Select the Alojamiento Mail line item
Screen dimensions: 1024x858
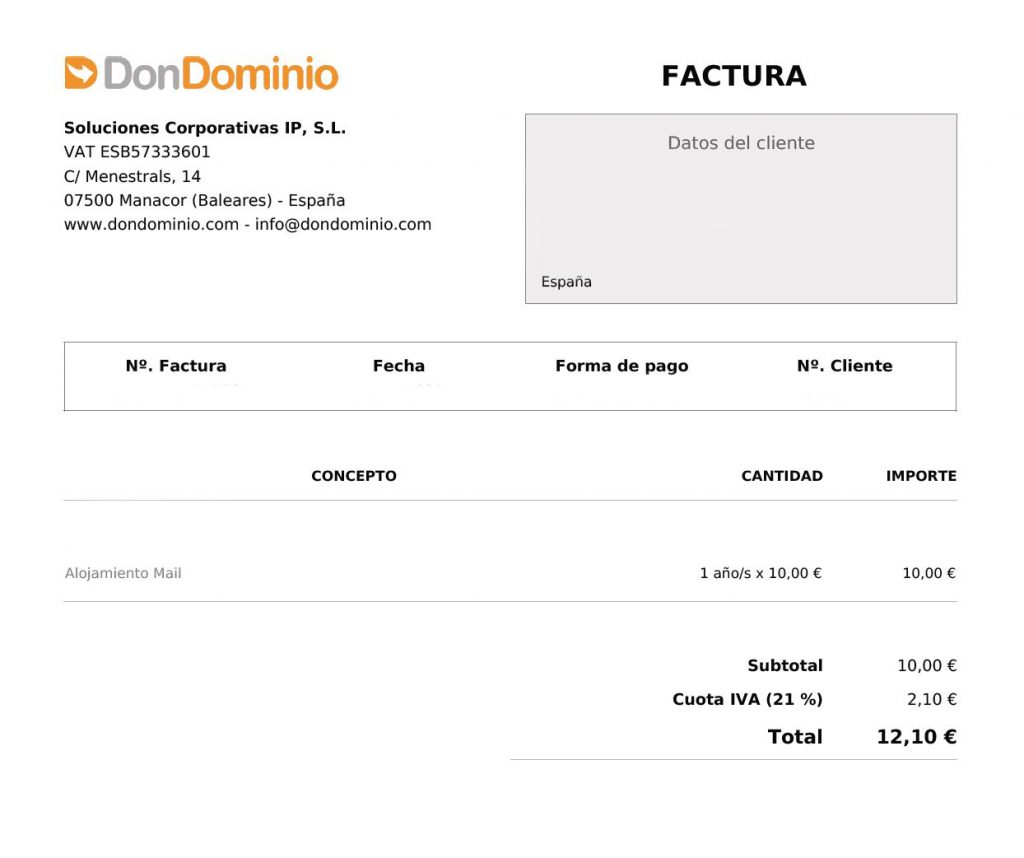click(123, 574)
